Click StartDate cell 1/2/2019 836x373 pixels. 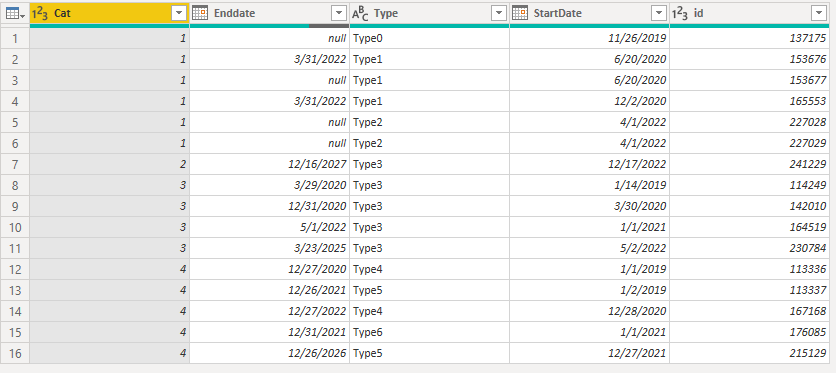[x=589, y=290]
